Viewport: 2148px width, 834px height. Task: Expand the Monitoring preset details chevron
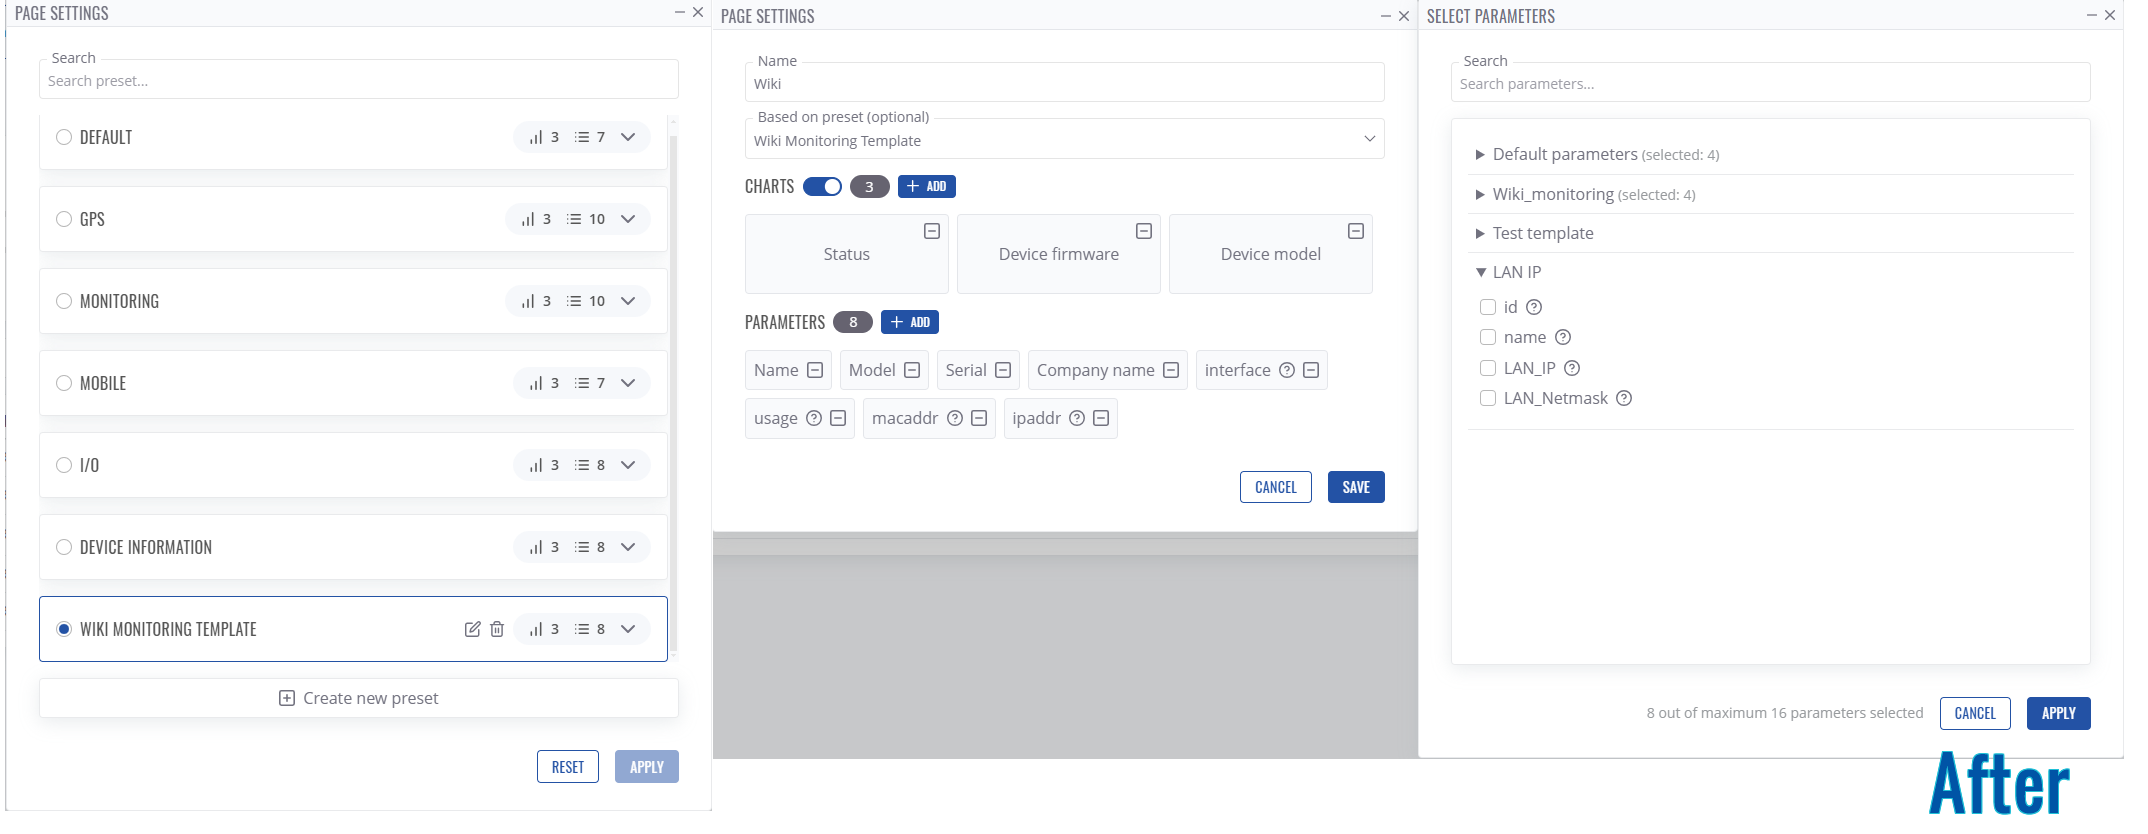(x=628, y=301)
